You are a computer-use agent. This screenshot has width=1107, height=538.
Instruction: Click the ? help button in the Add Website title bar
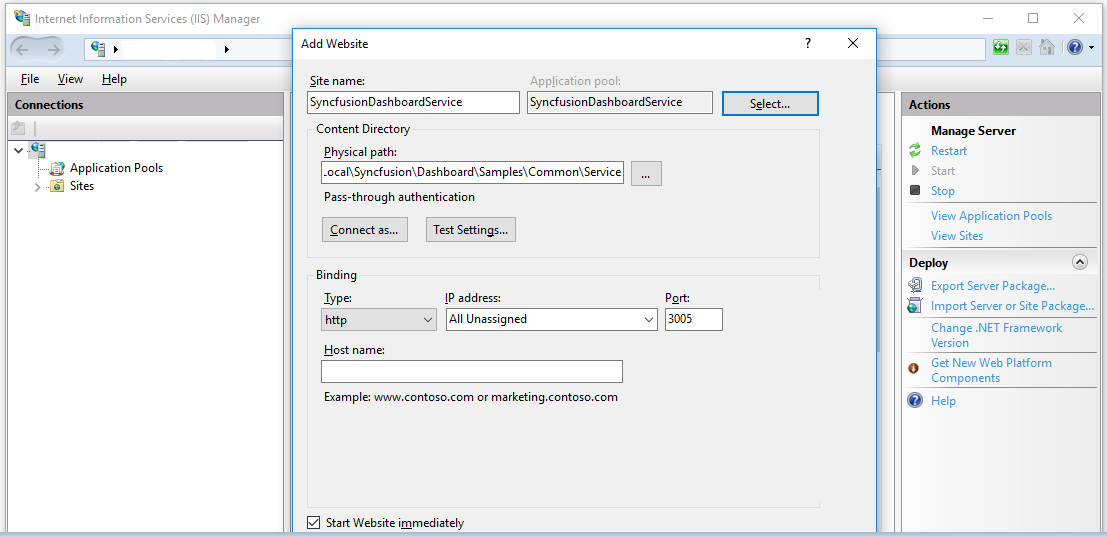808,44
